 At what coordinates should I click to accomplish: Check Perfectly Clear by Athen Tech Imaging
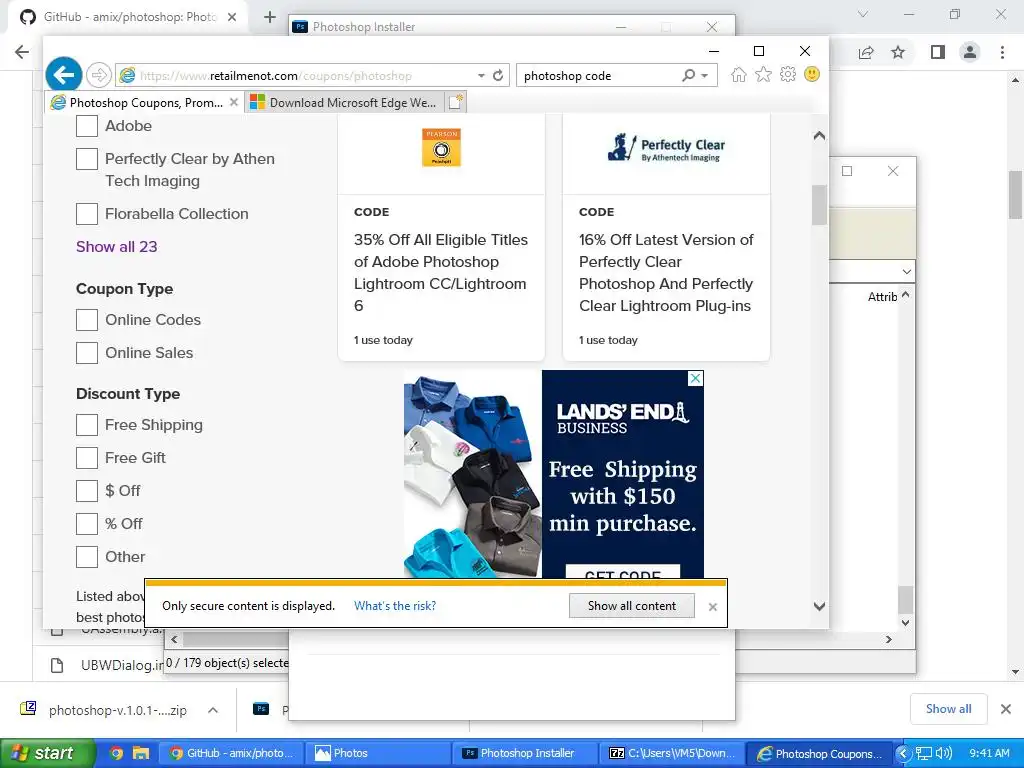point(87,159)
